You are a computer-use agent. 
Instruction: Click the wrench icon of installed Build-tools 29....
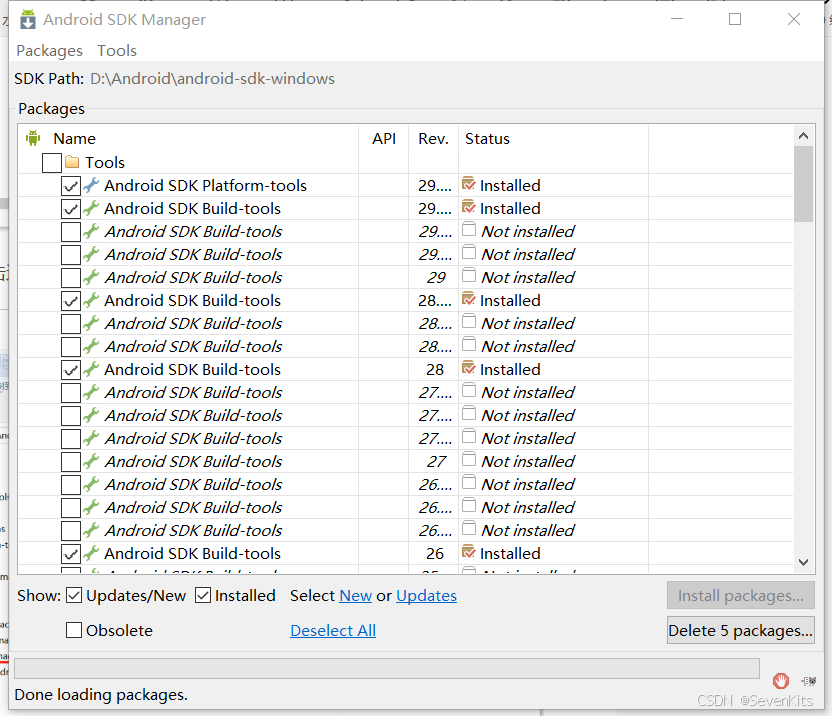click(91, 208)
